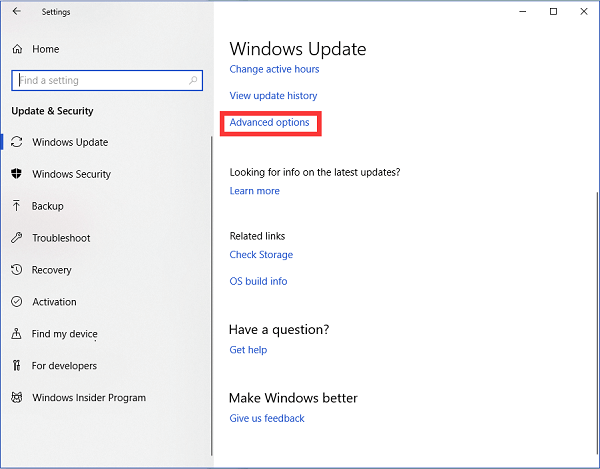This screenshot has width=600, height=469.
Task: Maximize the Settings window
Action: [553, 11]
